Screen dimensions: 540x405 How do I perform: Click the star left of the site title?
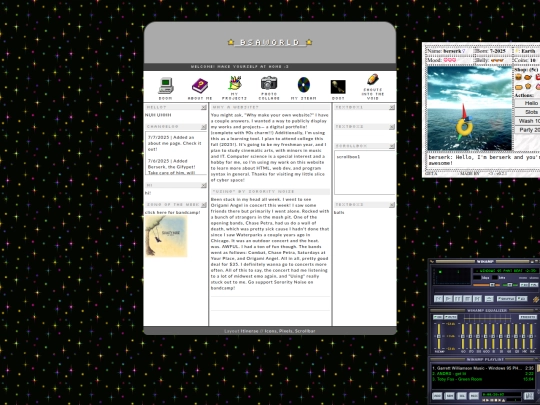[x=231, y=42]
